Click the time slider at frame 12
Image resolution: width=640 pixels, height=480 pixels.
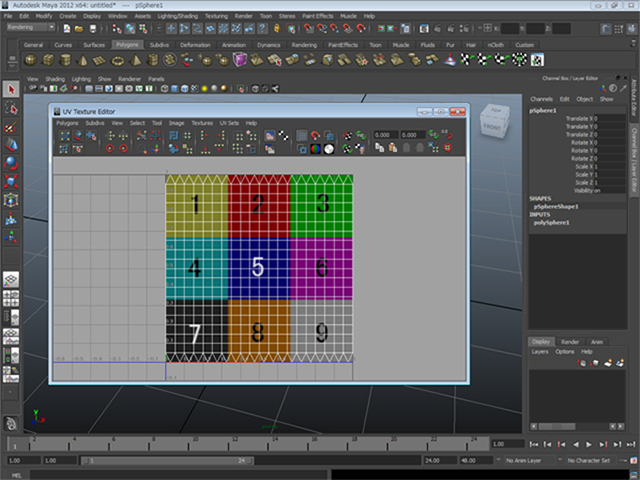point(234,444)
